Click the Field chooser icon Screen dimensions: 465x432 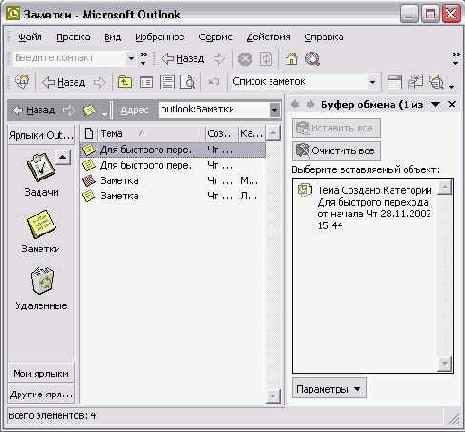[415, 82]
